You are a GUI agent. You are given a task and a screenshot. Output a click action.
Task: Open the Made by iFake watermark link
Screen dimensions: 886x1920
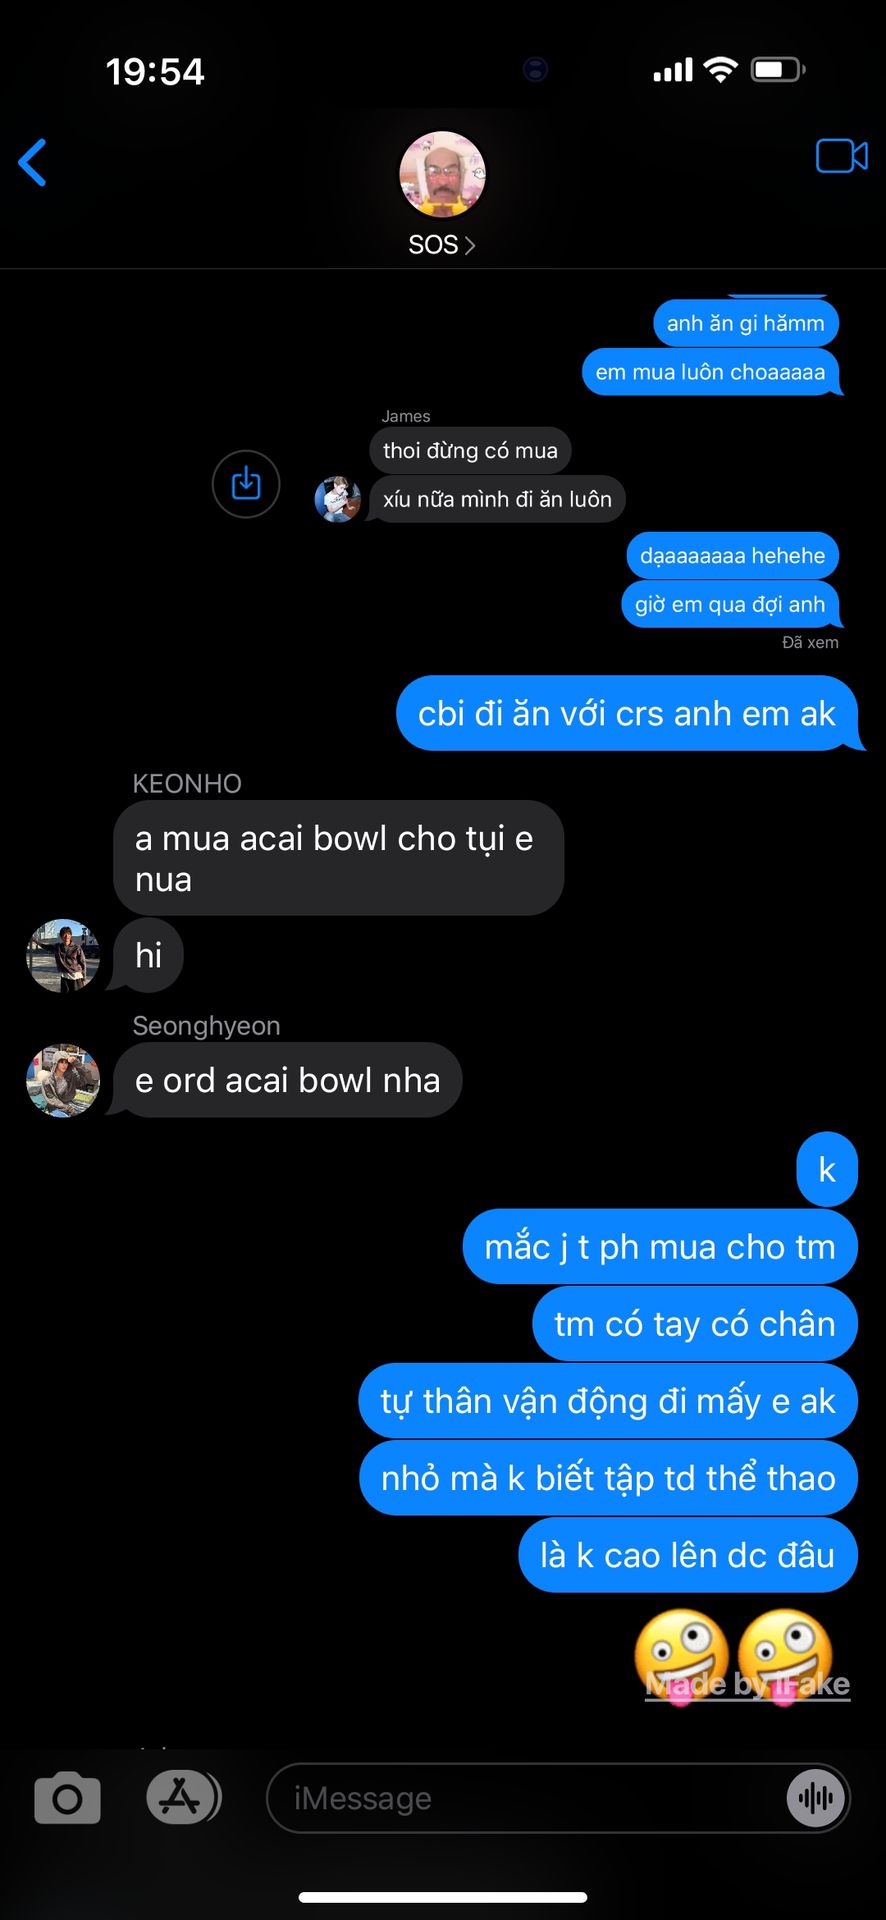click(747, 1685)
